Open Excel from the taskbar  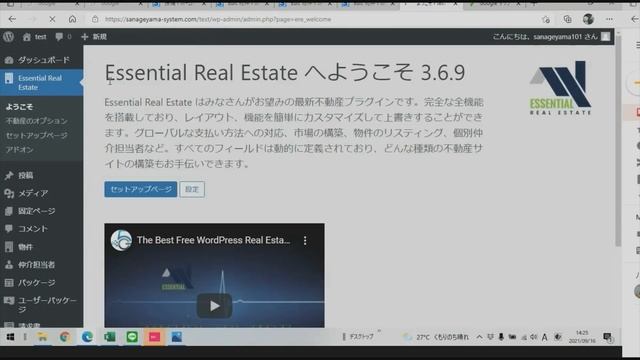click(109, 337)
